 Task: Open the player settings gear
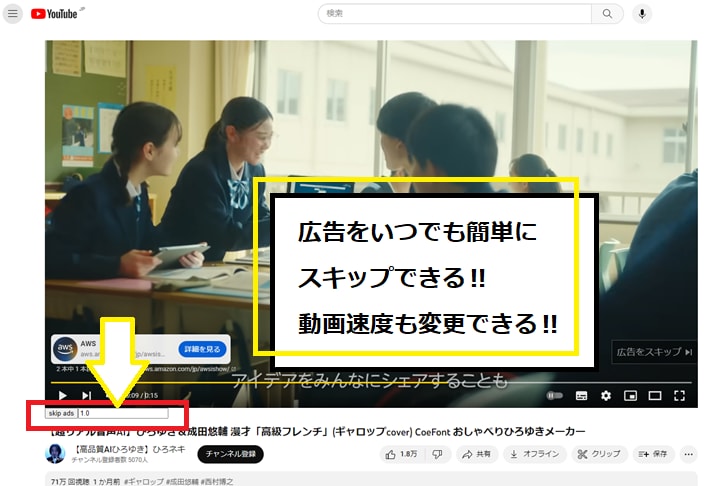tap(606, 395)
